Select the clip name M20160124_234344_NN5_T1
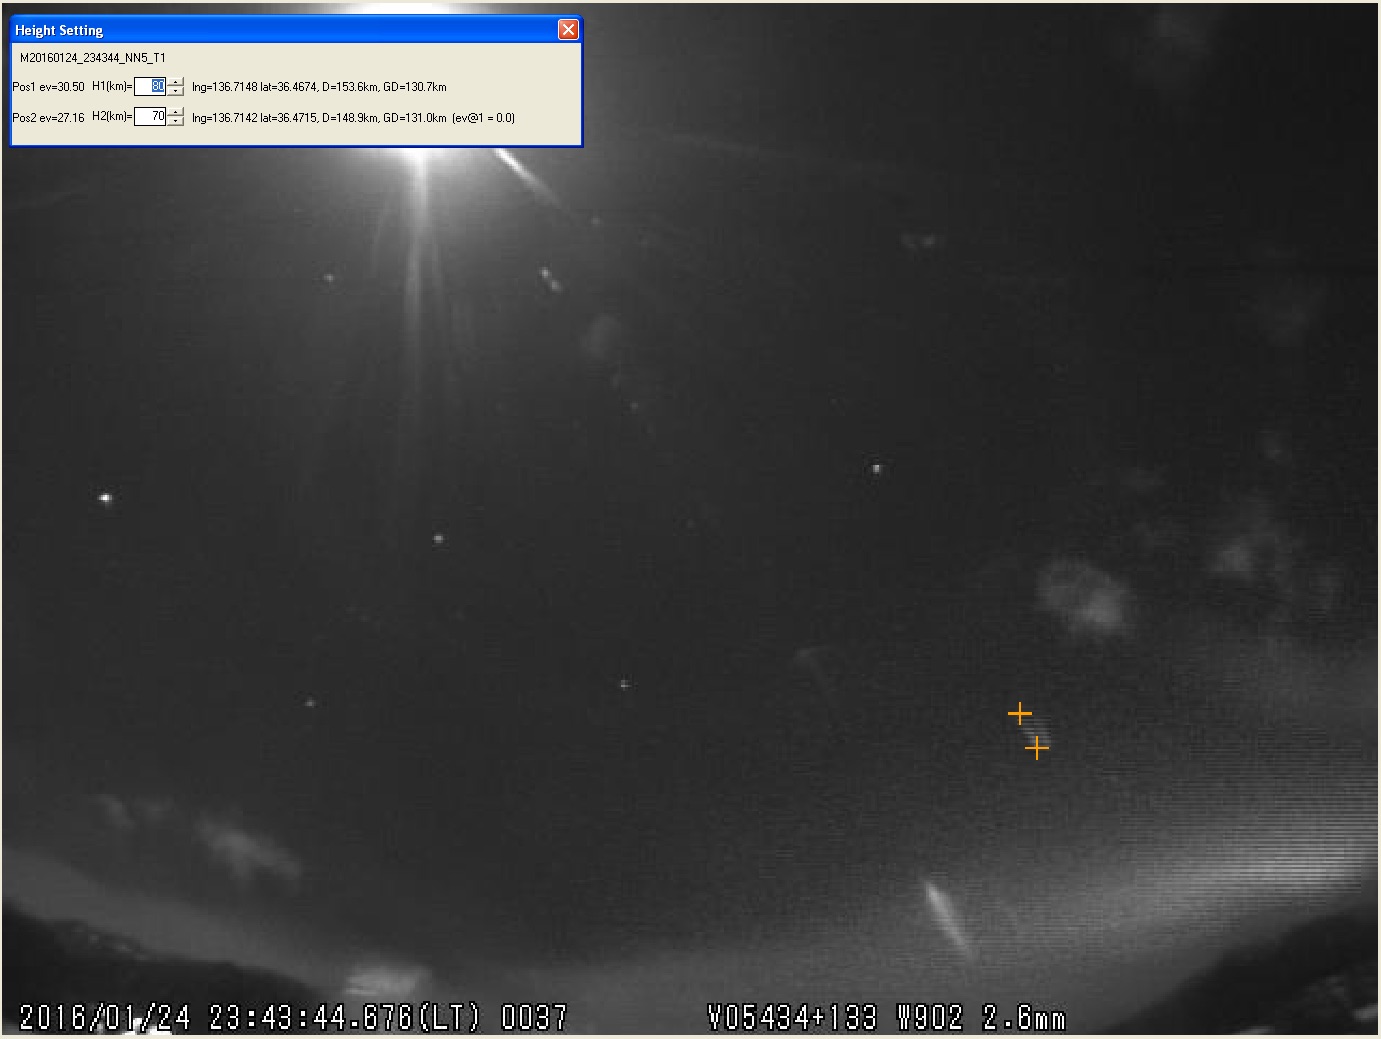Screen dimensions: 1381x1039 point(93,58)
